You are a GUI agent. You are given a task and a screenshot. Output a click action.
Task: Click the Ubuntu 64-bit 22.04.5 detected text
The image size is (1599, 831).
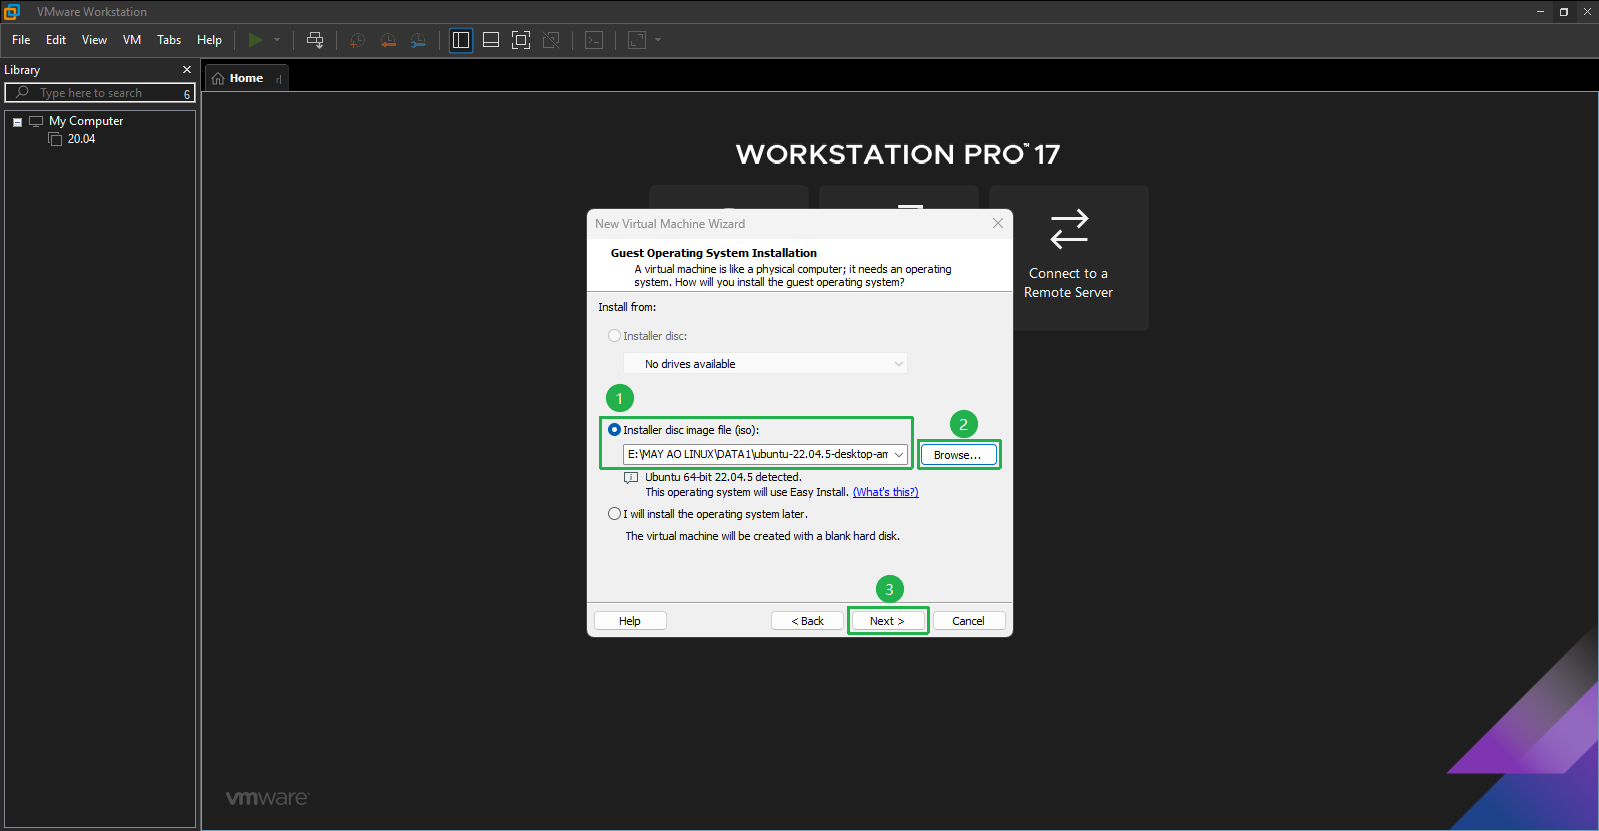point(723,477)
